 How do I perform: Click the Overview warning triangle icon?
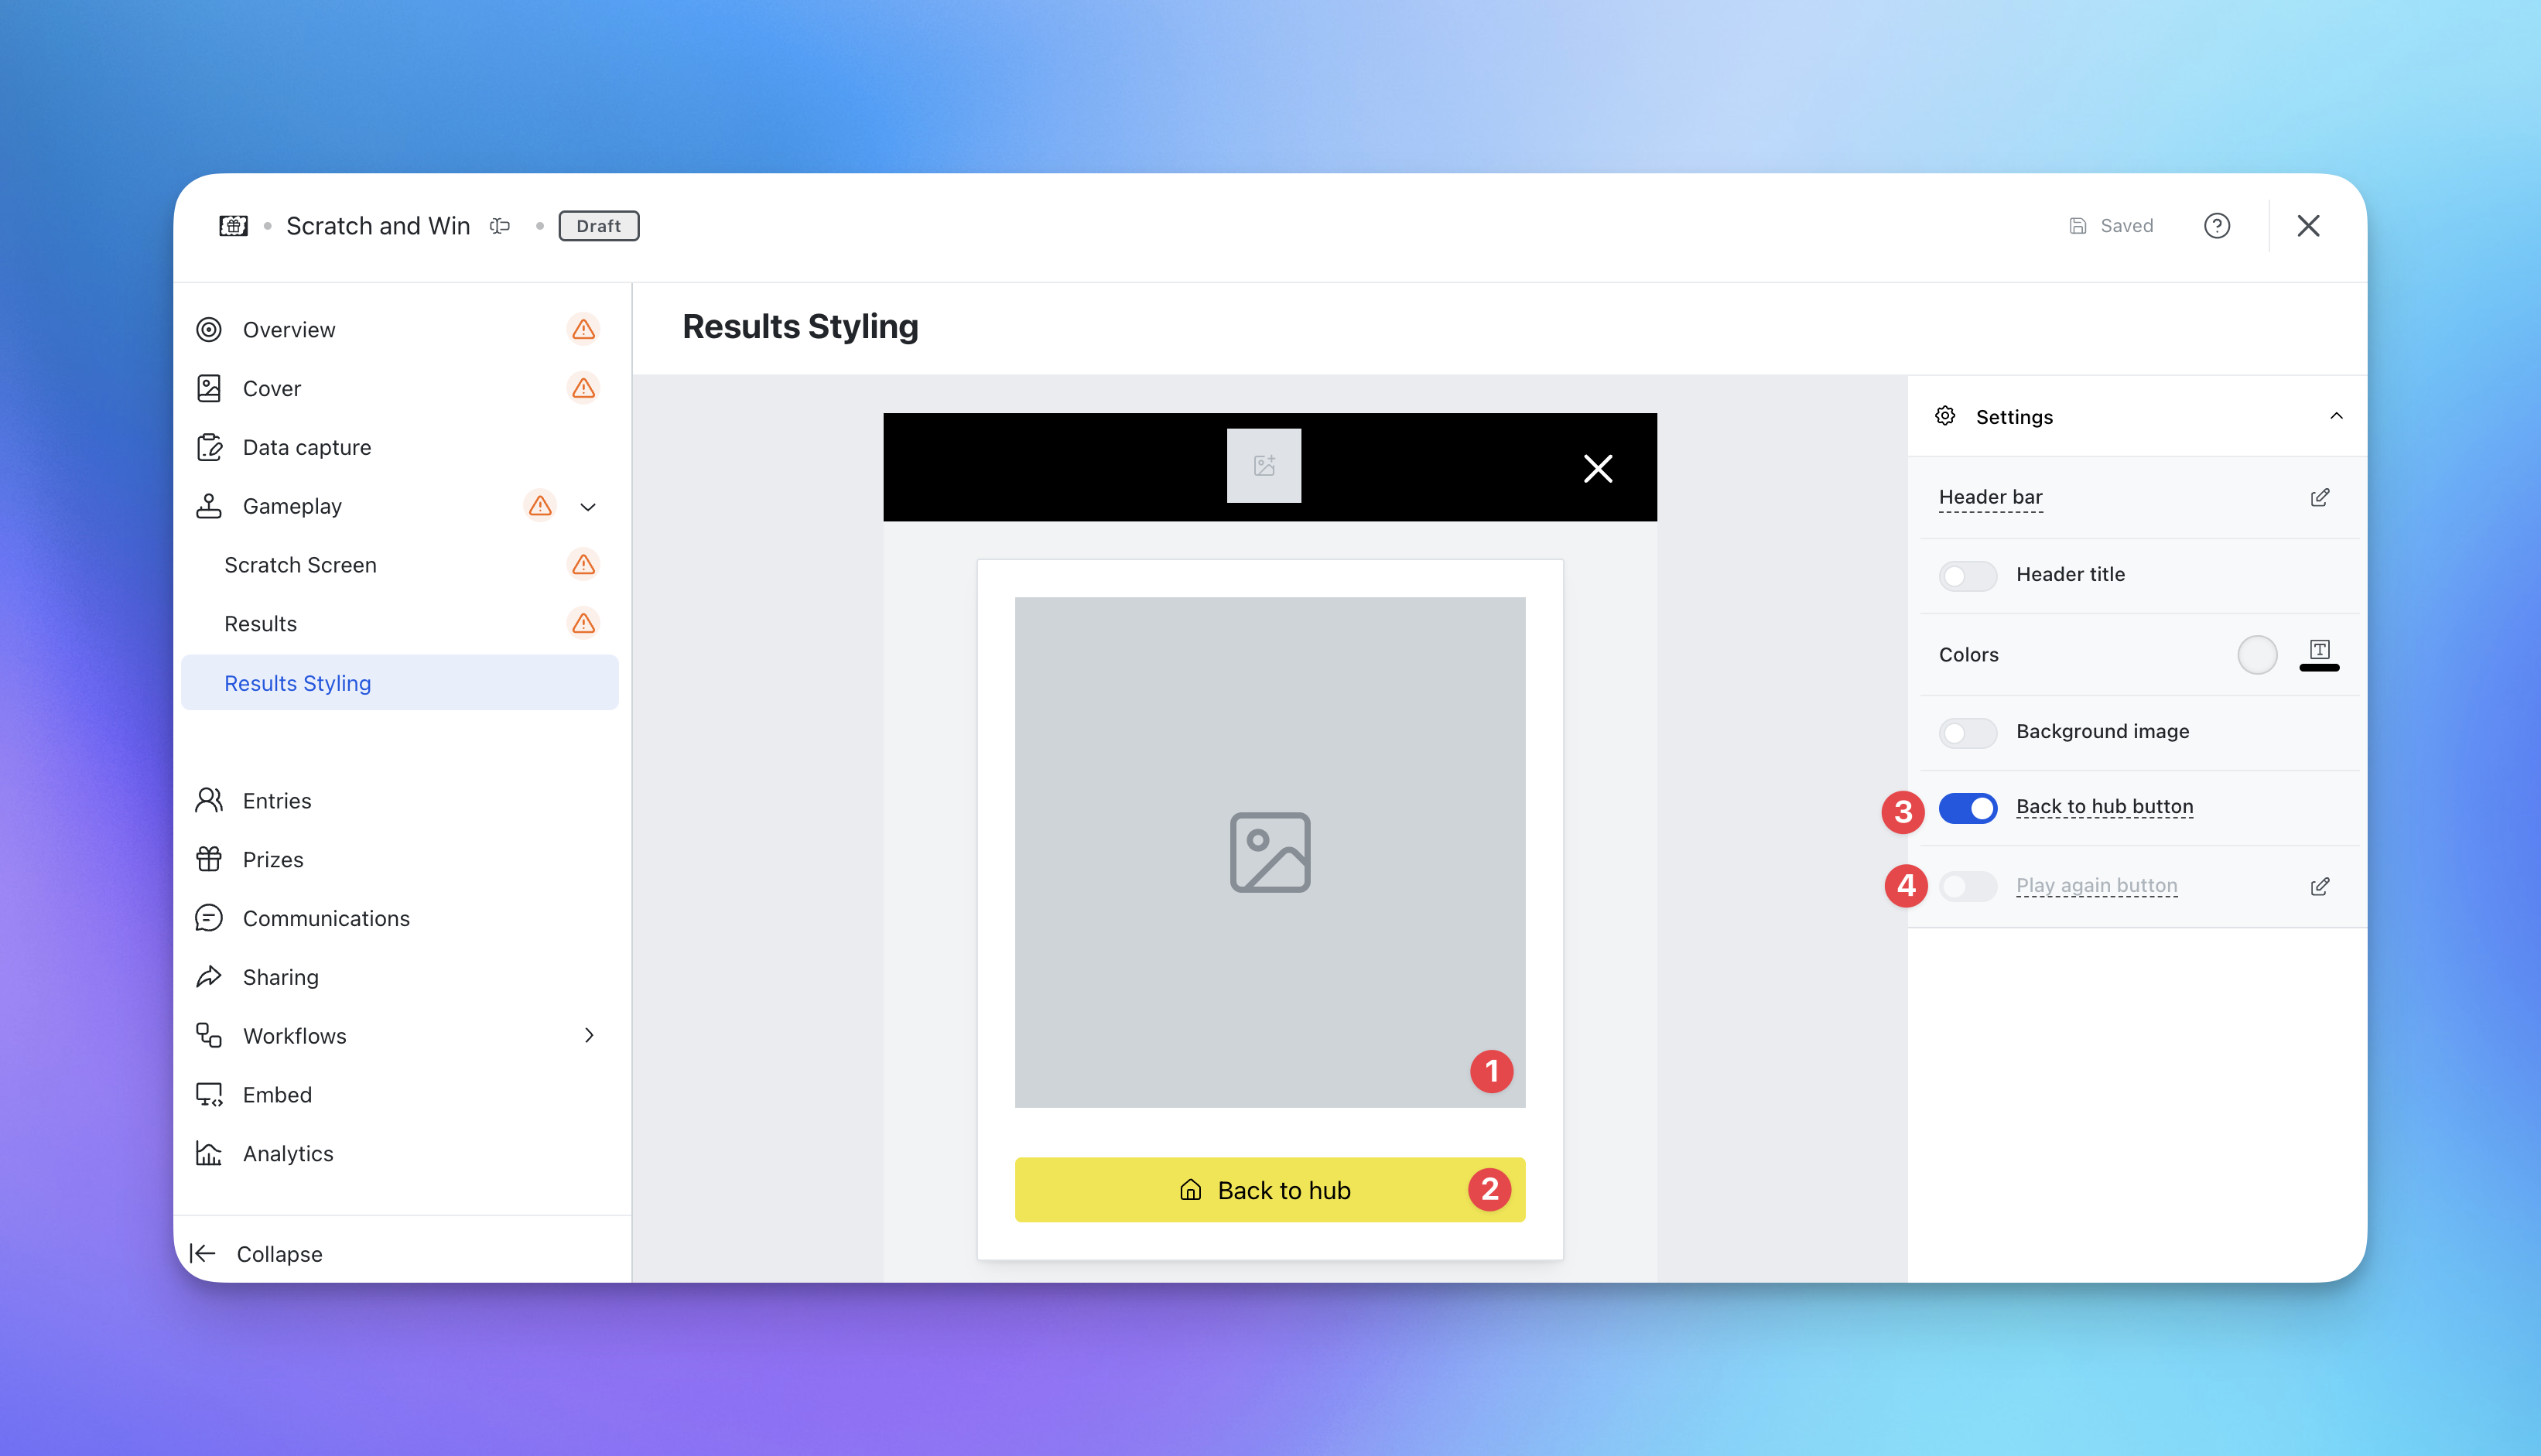(583, 330)
